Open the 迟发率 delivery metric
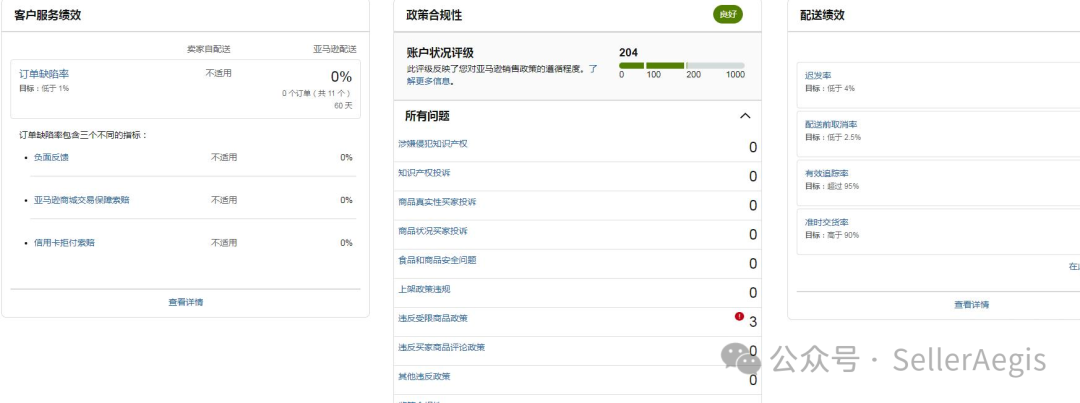This screenshot has height=403, width=1080. tap(818, 75)
